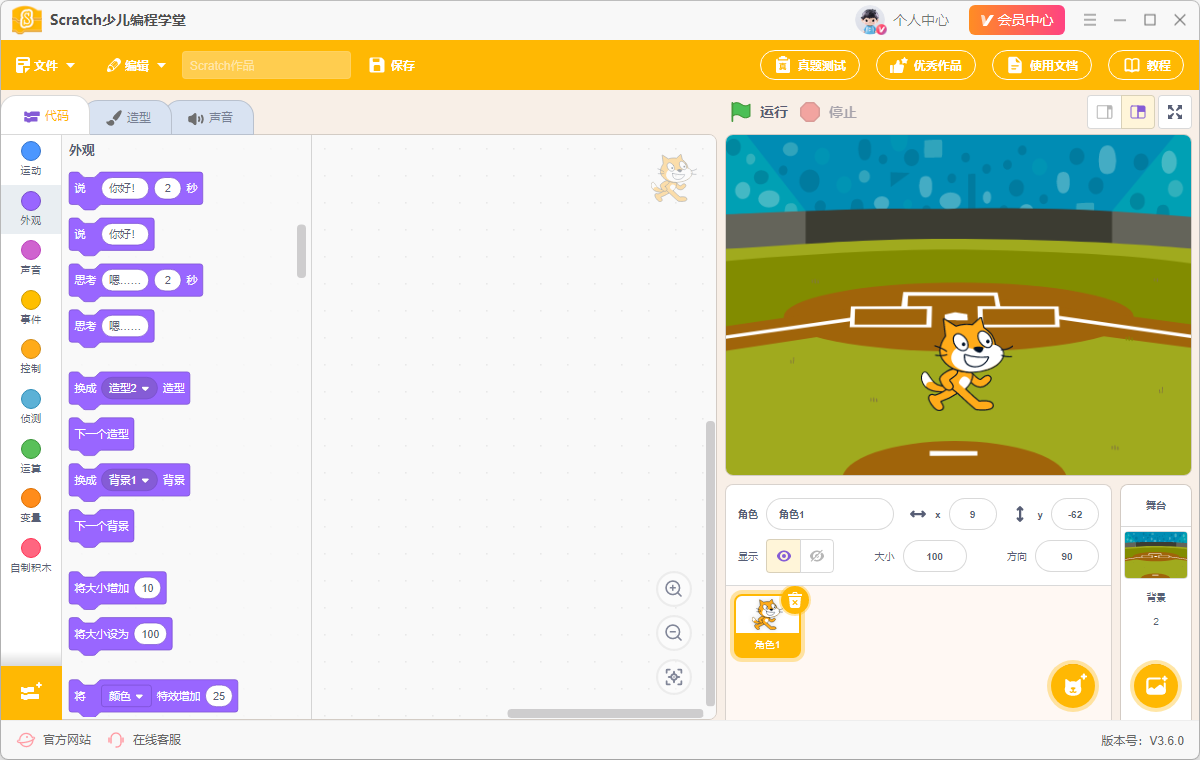The height and width of the screenshot is (760, 1200).
Task: Expand the 颜色 effect dropdown
Action: (126, 696)
